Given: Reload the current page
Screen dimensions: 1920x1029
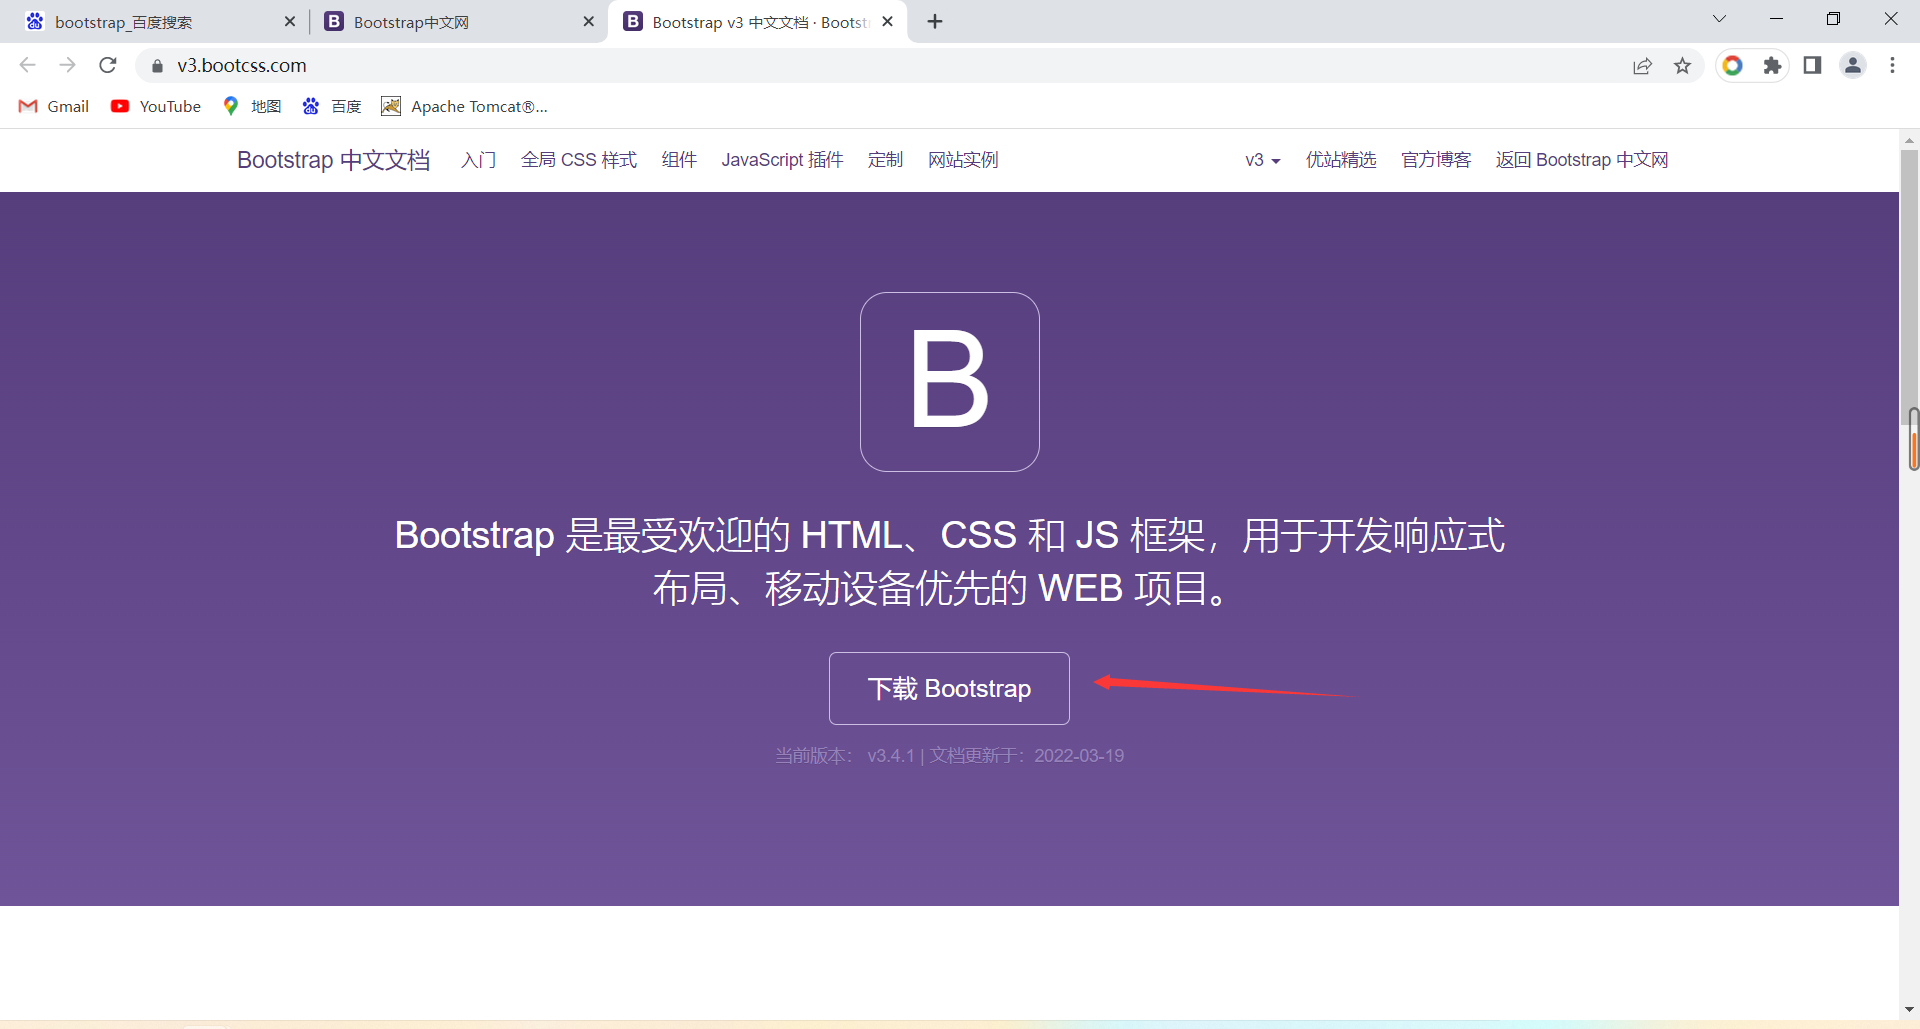Looking at the screenshot, I should [x=108, y=65].
